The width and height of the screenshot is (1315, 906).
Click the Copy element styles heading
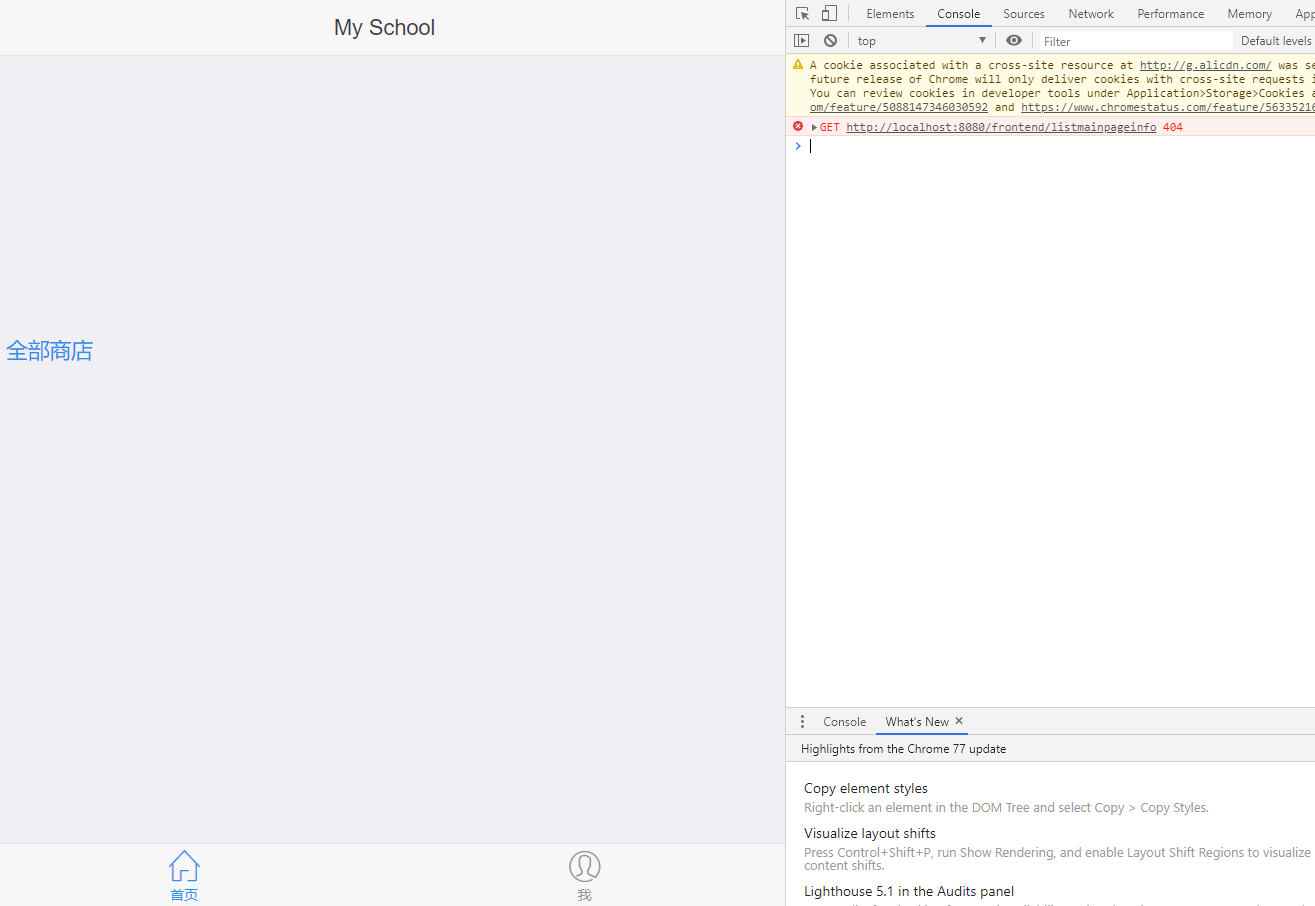point(866,788)
